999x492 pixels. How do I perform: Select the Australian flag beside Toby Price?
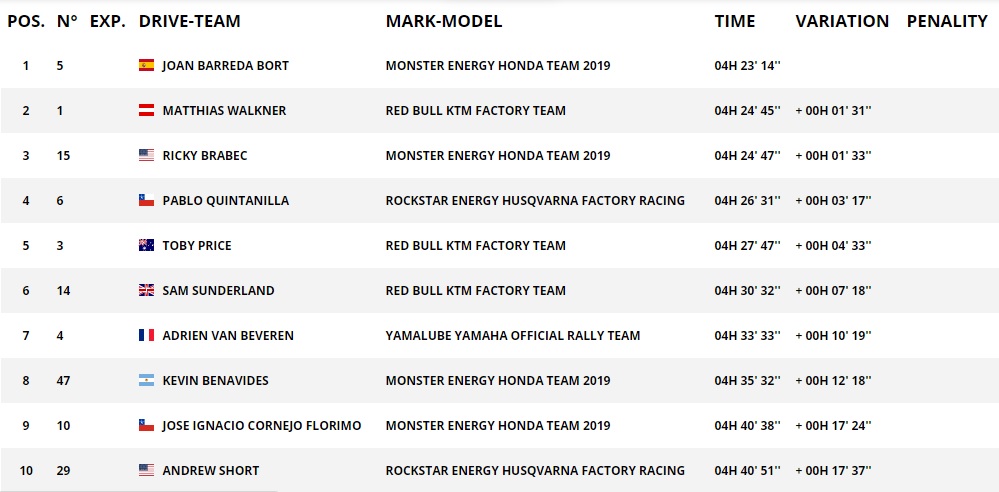[147, 245]
